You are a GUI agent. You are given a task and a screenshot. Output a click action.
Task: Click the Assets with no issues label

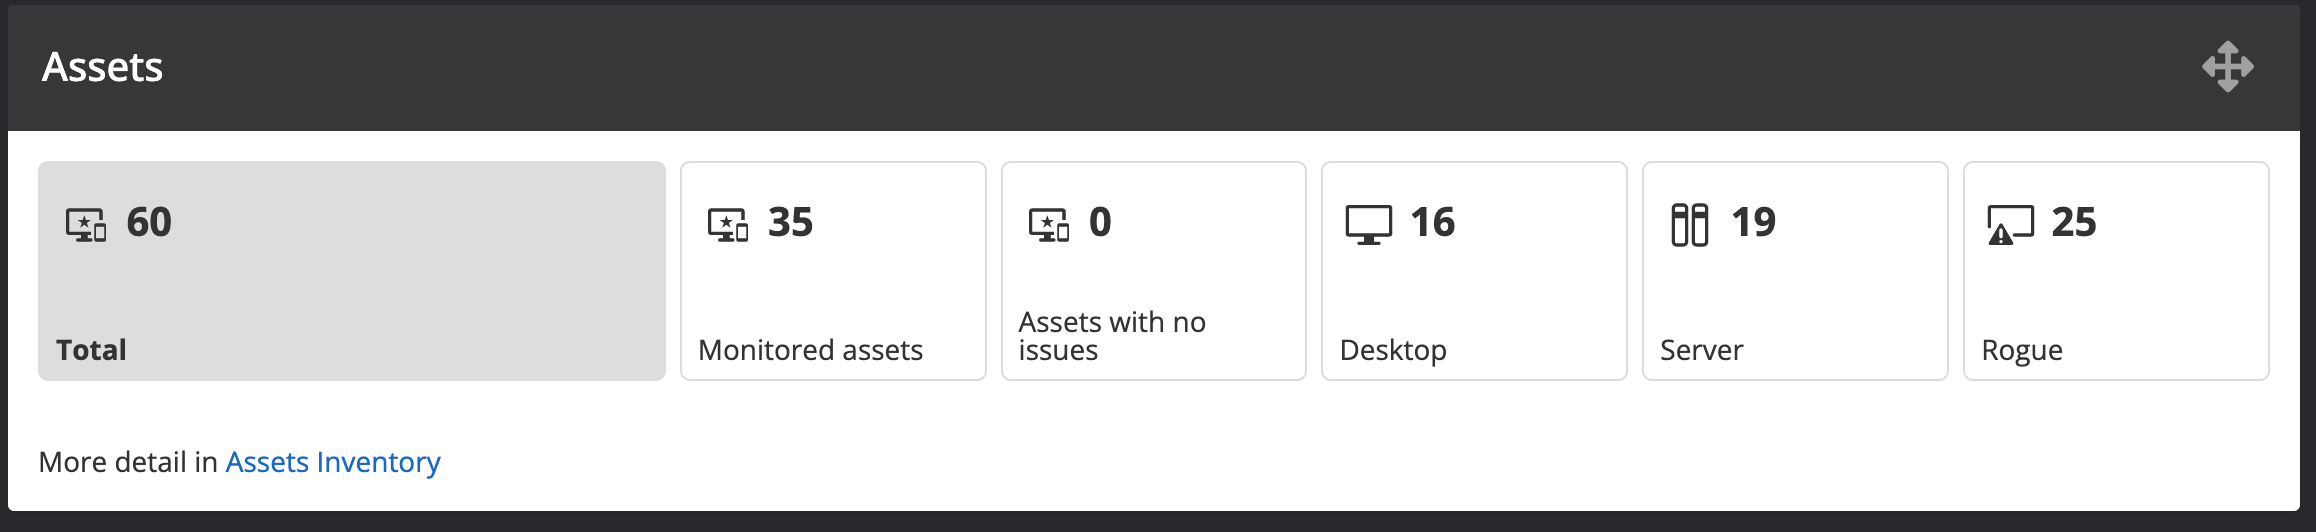click(1111, 336)
